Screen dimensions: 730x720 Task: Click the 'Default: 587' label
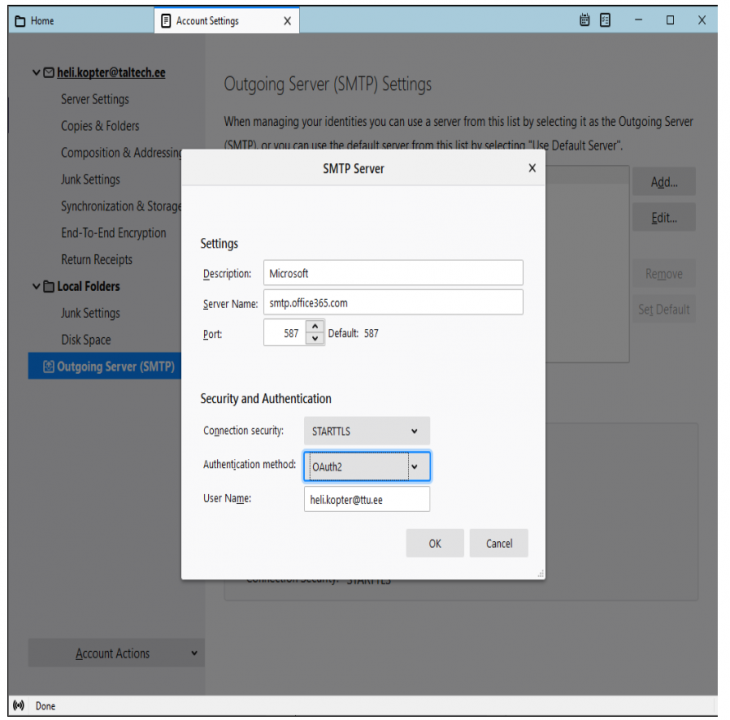[x=353, y=333]
